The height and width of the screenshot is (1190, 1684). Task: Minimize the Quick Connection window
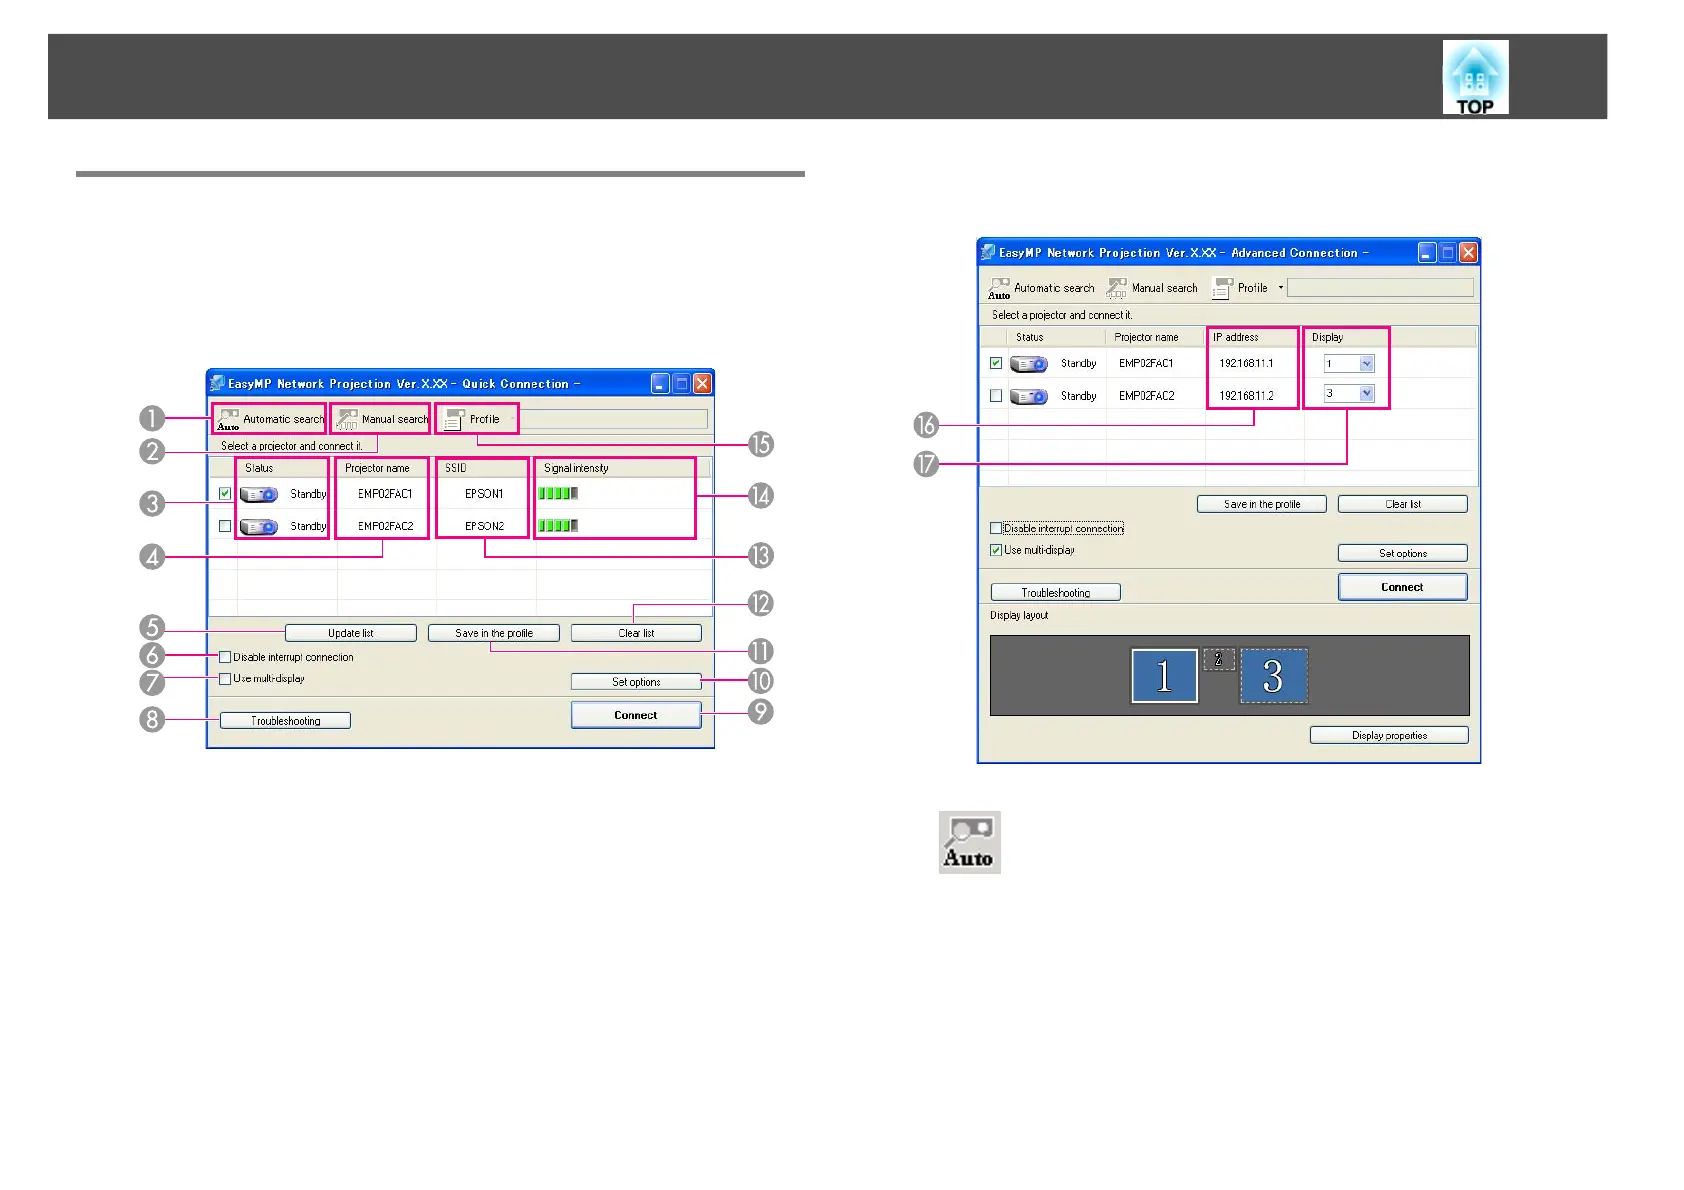pos(660,384)
